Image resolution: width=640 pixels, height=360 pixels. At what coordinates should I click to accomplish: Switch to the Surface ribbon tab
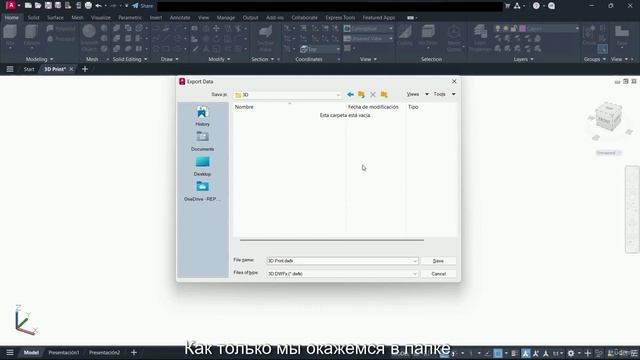point(55,18)
